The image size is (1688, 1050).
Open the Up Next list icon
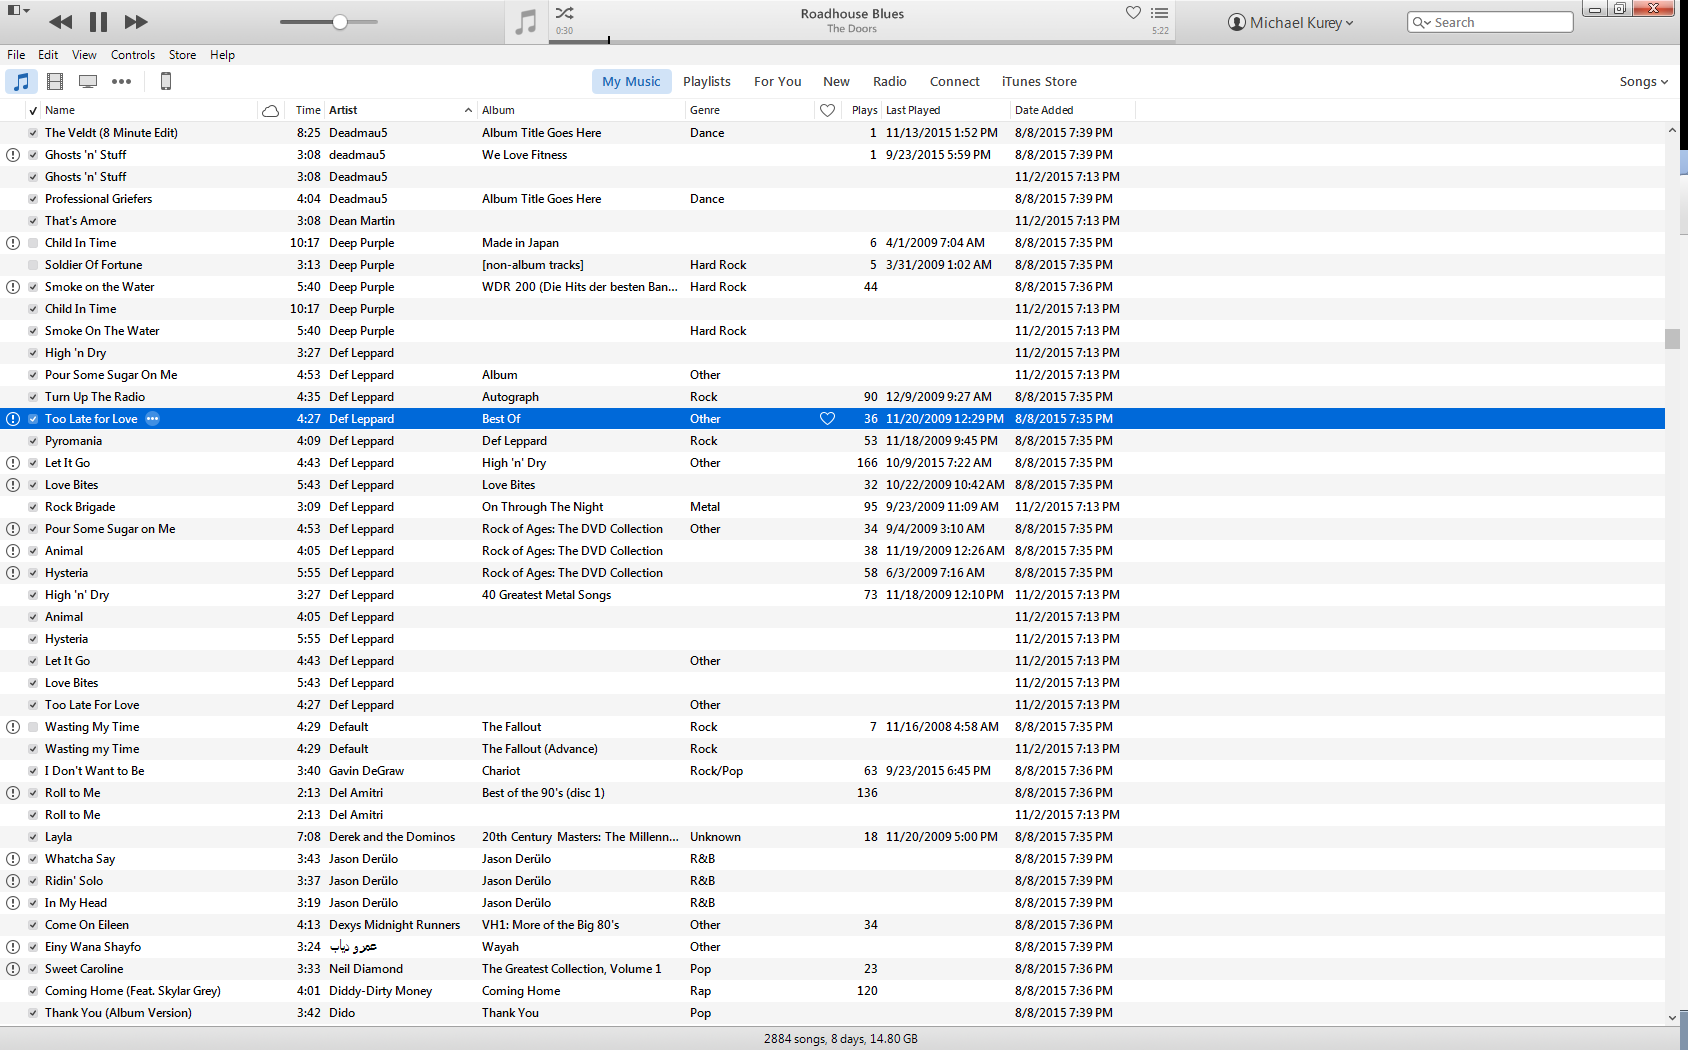pos(1160,13)
